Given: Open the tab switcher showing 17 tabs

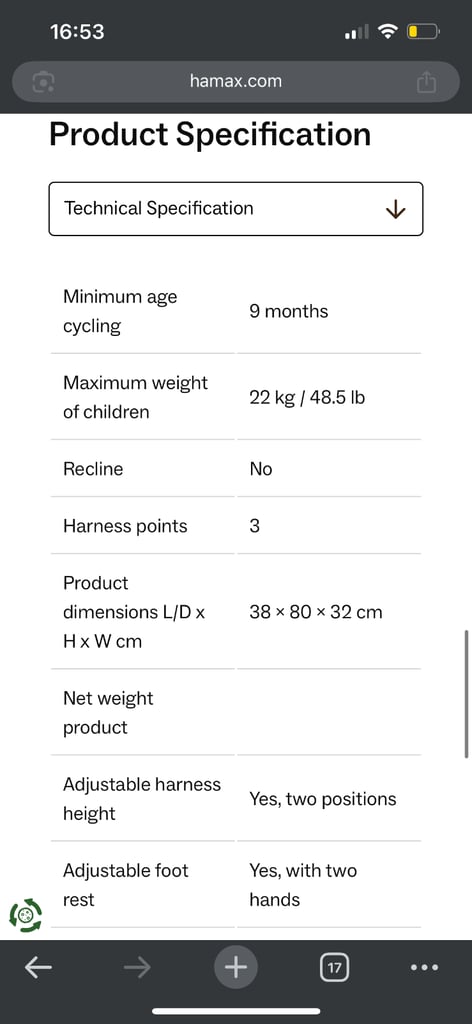Looking at the screenshot, I should pos(334,968).
